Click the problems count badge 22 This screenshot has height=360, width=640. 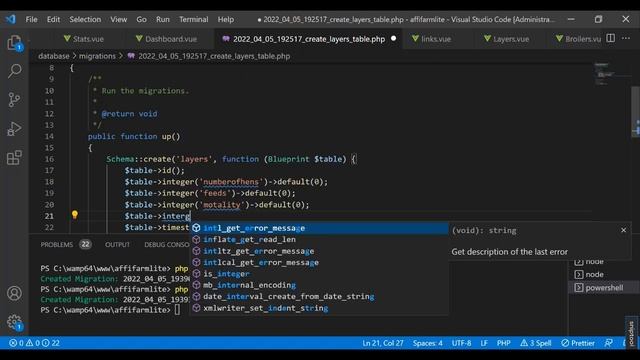85,244
